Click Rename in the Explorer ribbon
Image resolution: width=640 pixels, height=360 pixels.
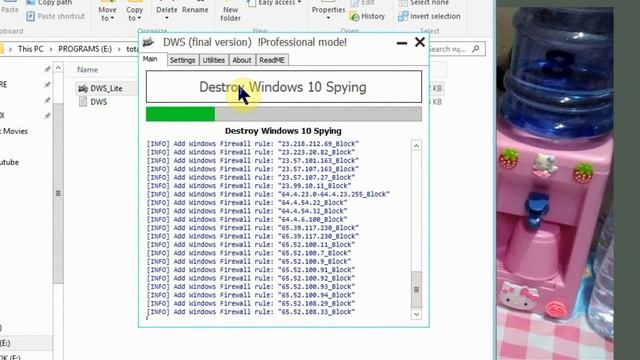(x=195, y=10)
